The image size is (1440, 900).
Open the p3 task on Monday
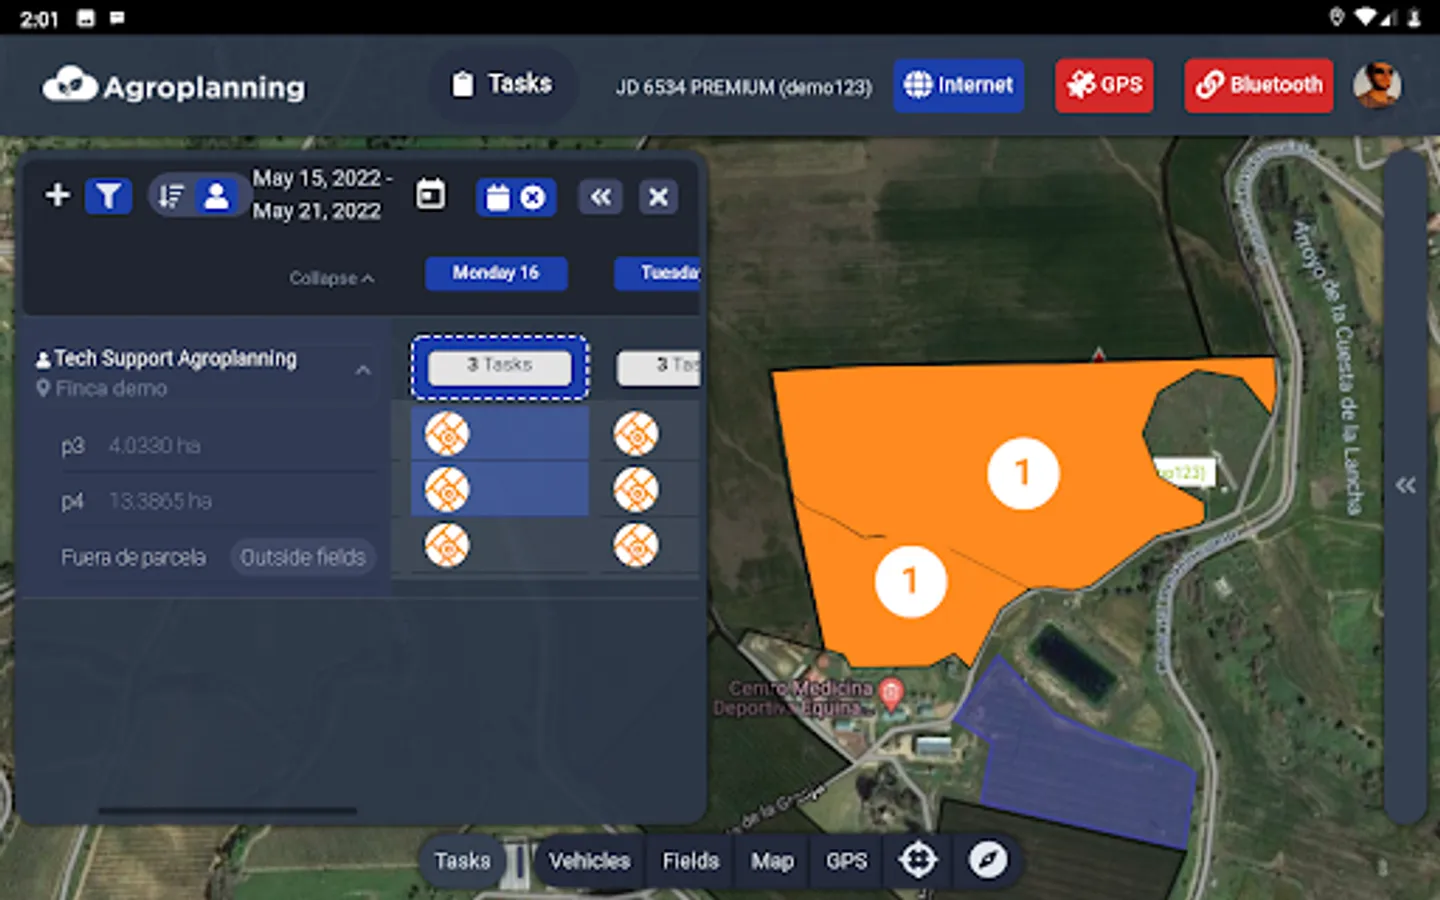click(447, 435)
